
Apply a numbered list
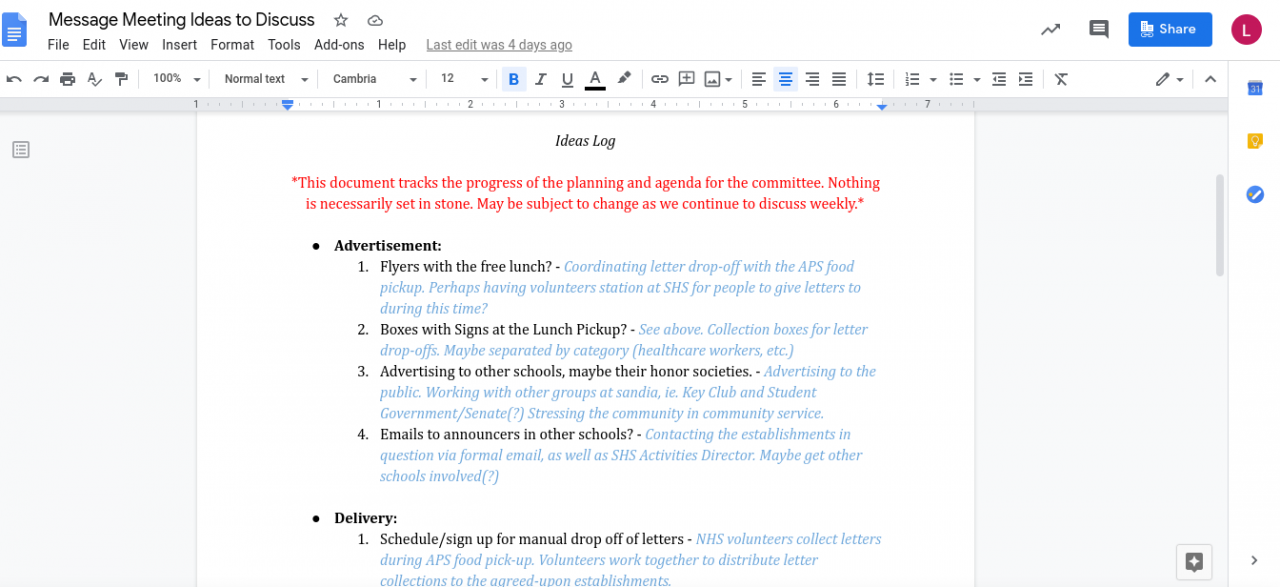pos(912,79)
